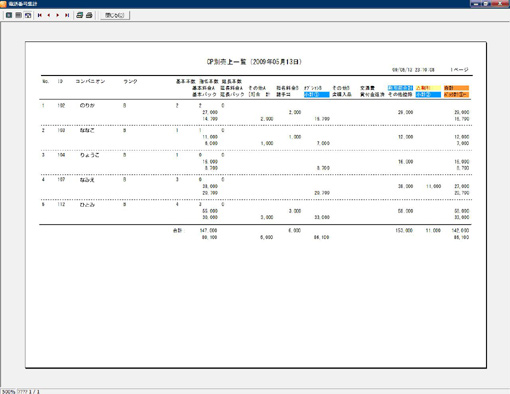Minimize the preview window
This screenshot has width=510, height=394.
click(476, 4)
